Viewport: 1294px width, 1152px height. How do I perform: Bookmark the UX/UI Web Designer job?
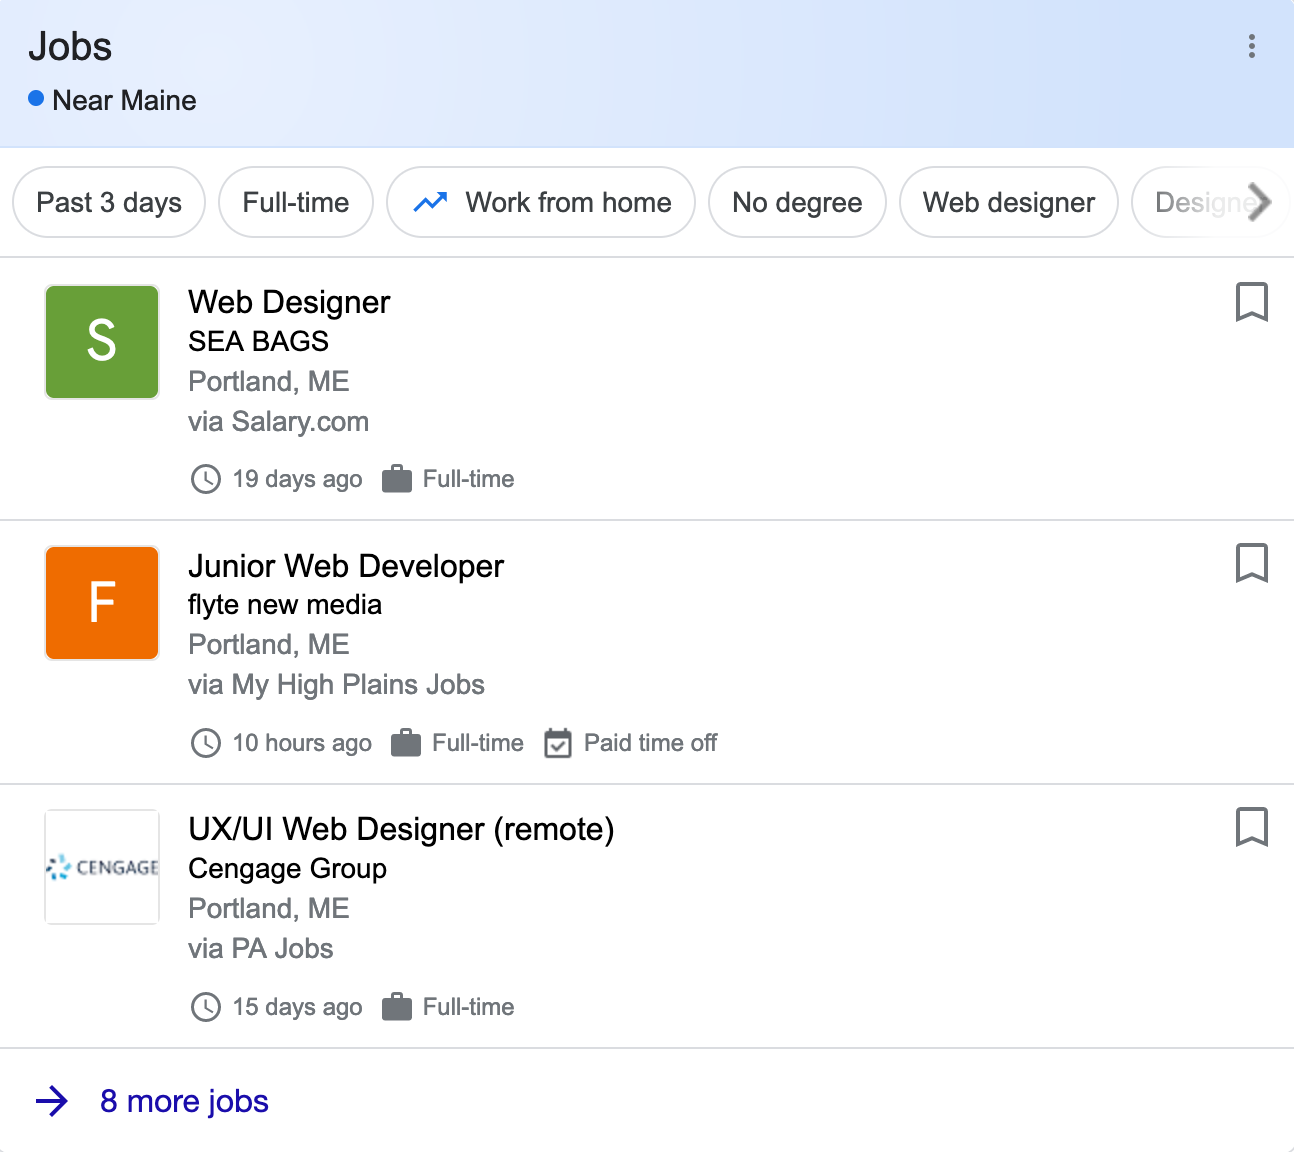[1252, 827]
